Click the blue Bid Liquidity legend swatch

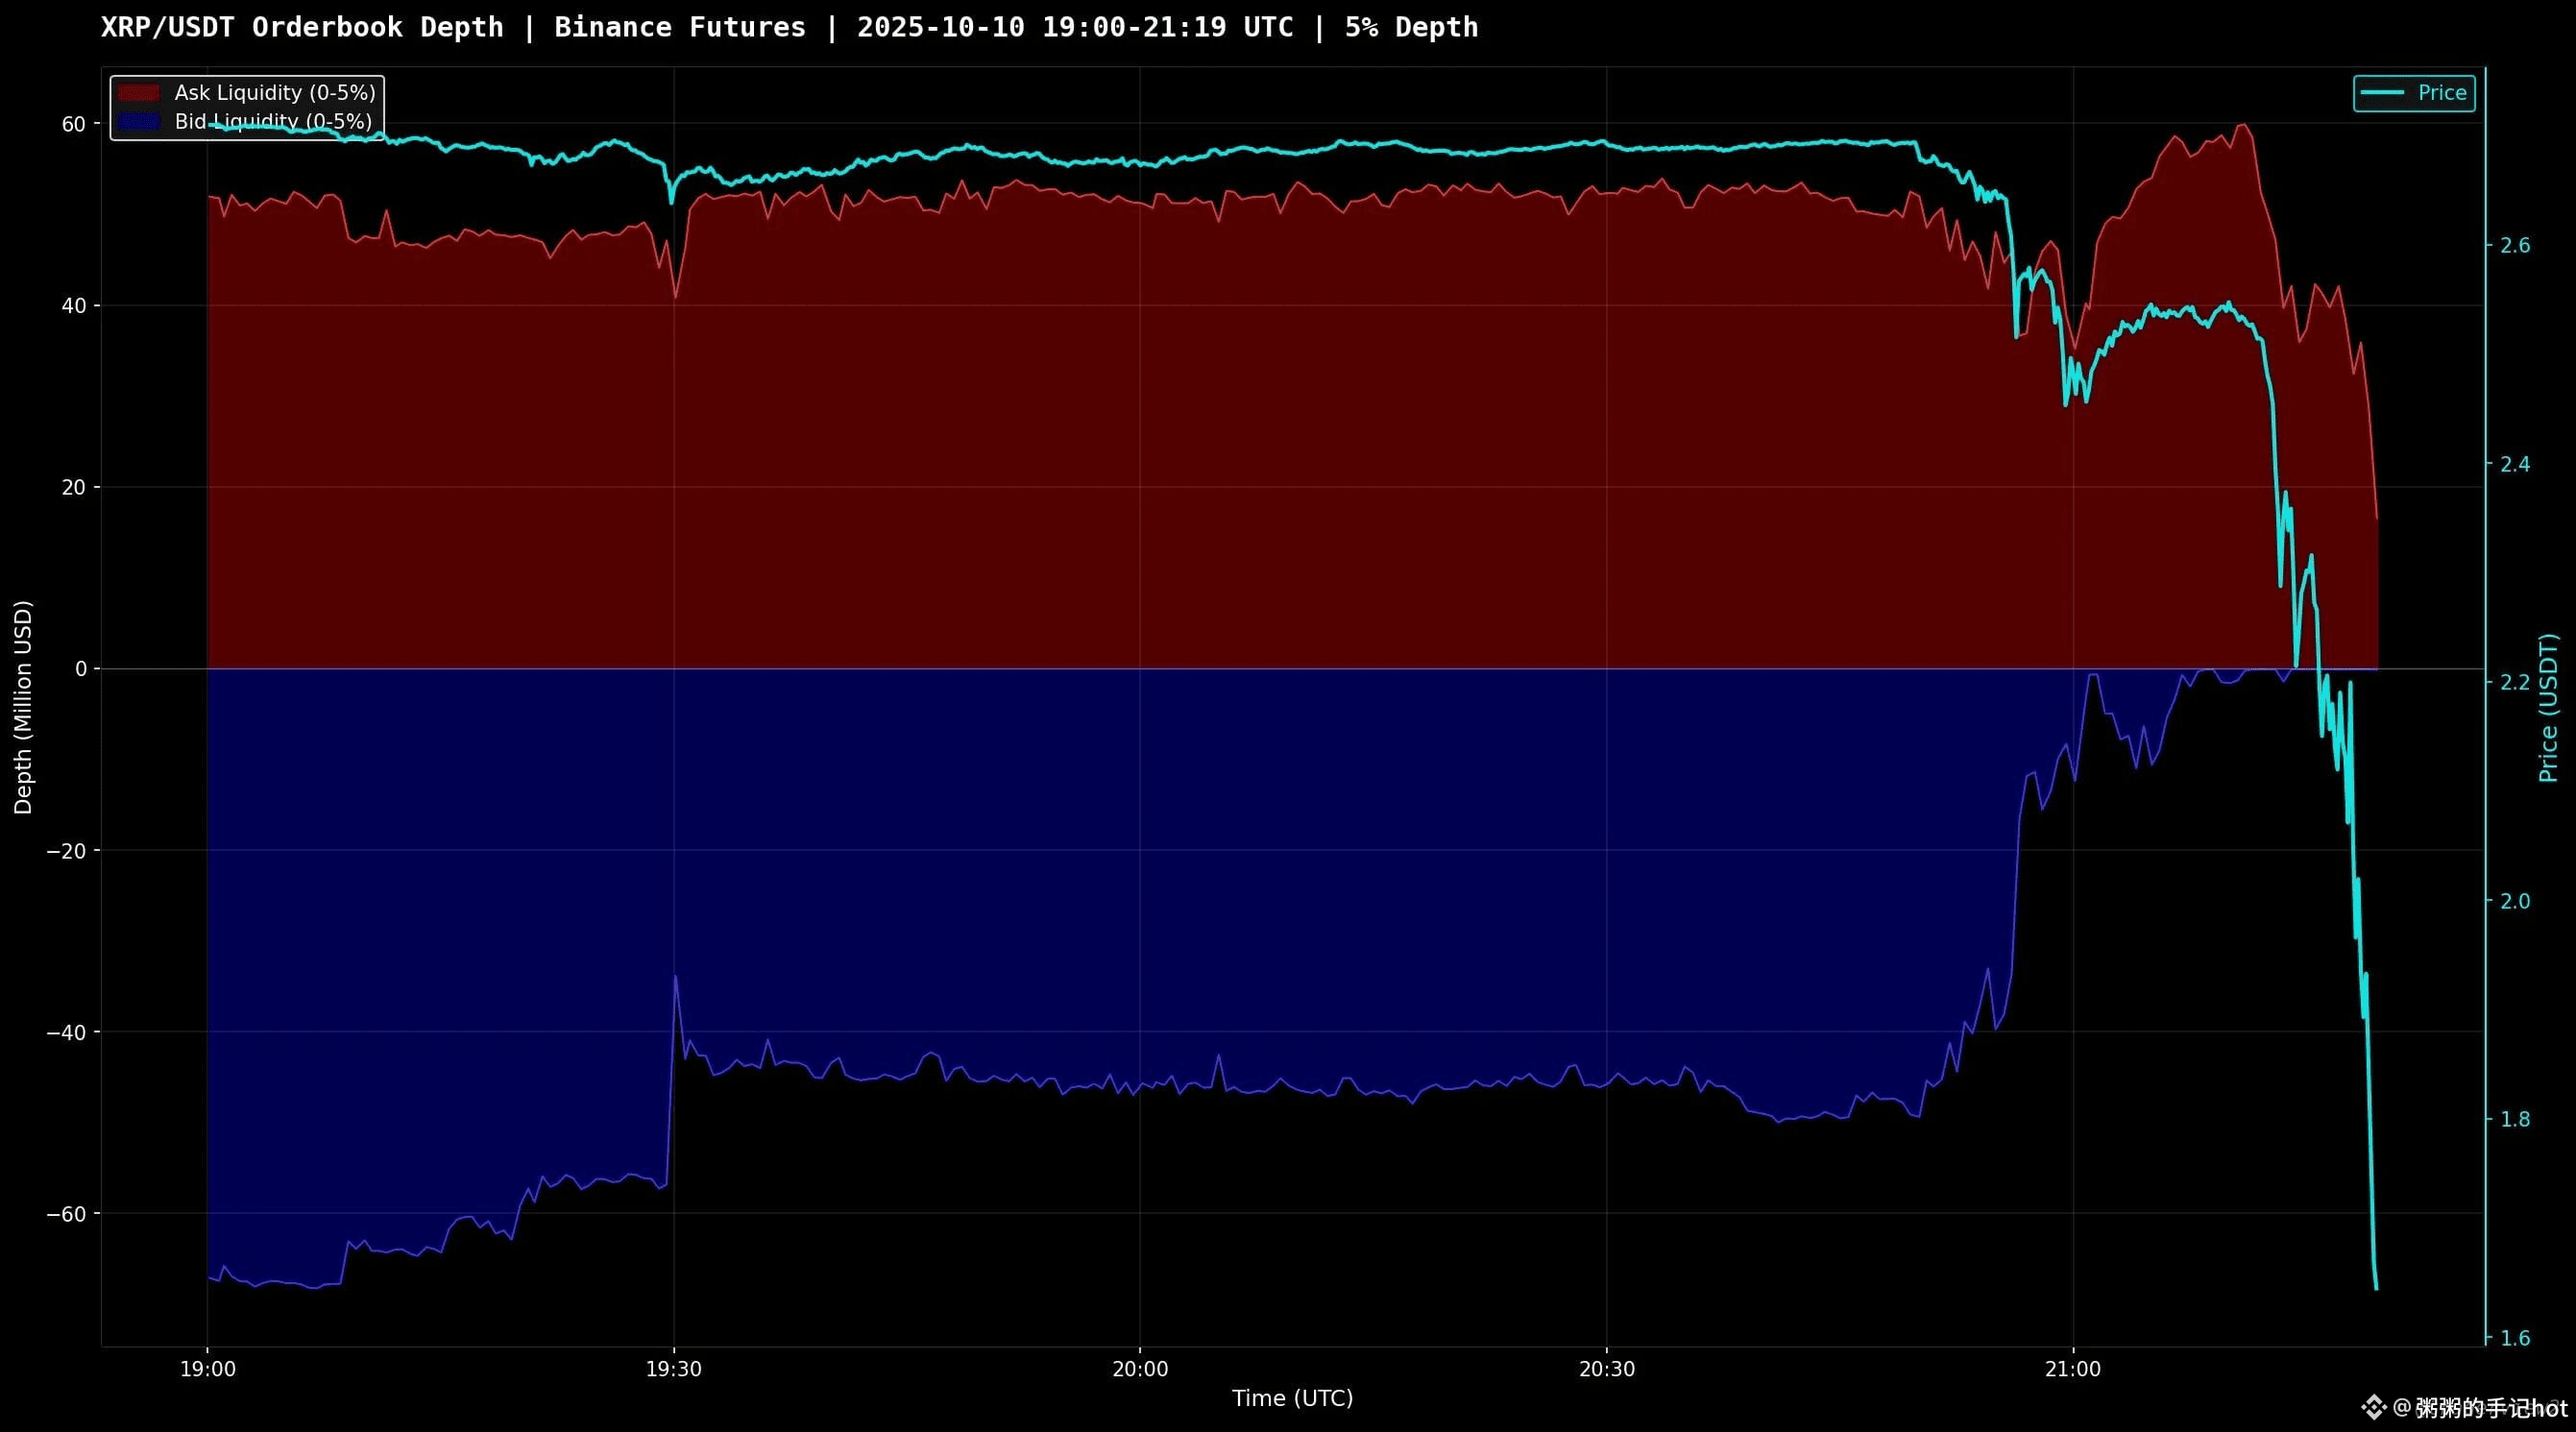[x=138, y=122]
